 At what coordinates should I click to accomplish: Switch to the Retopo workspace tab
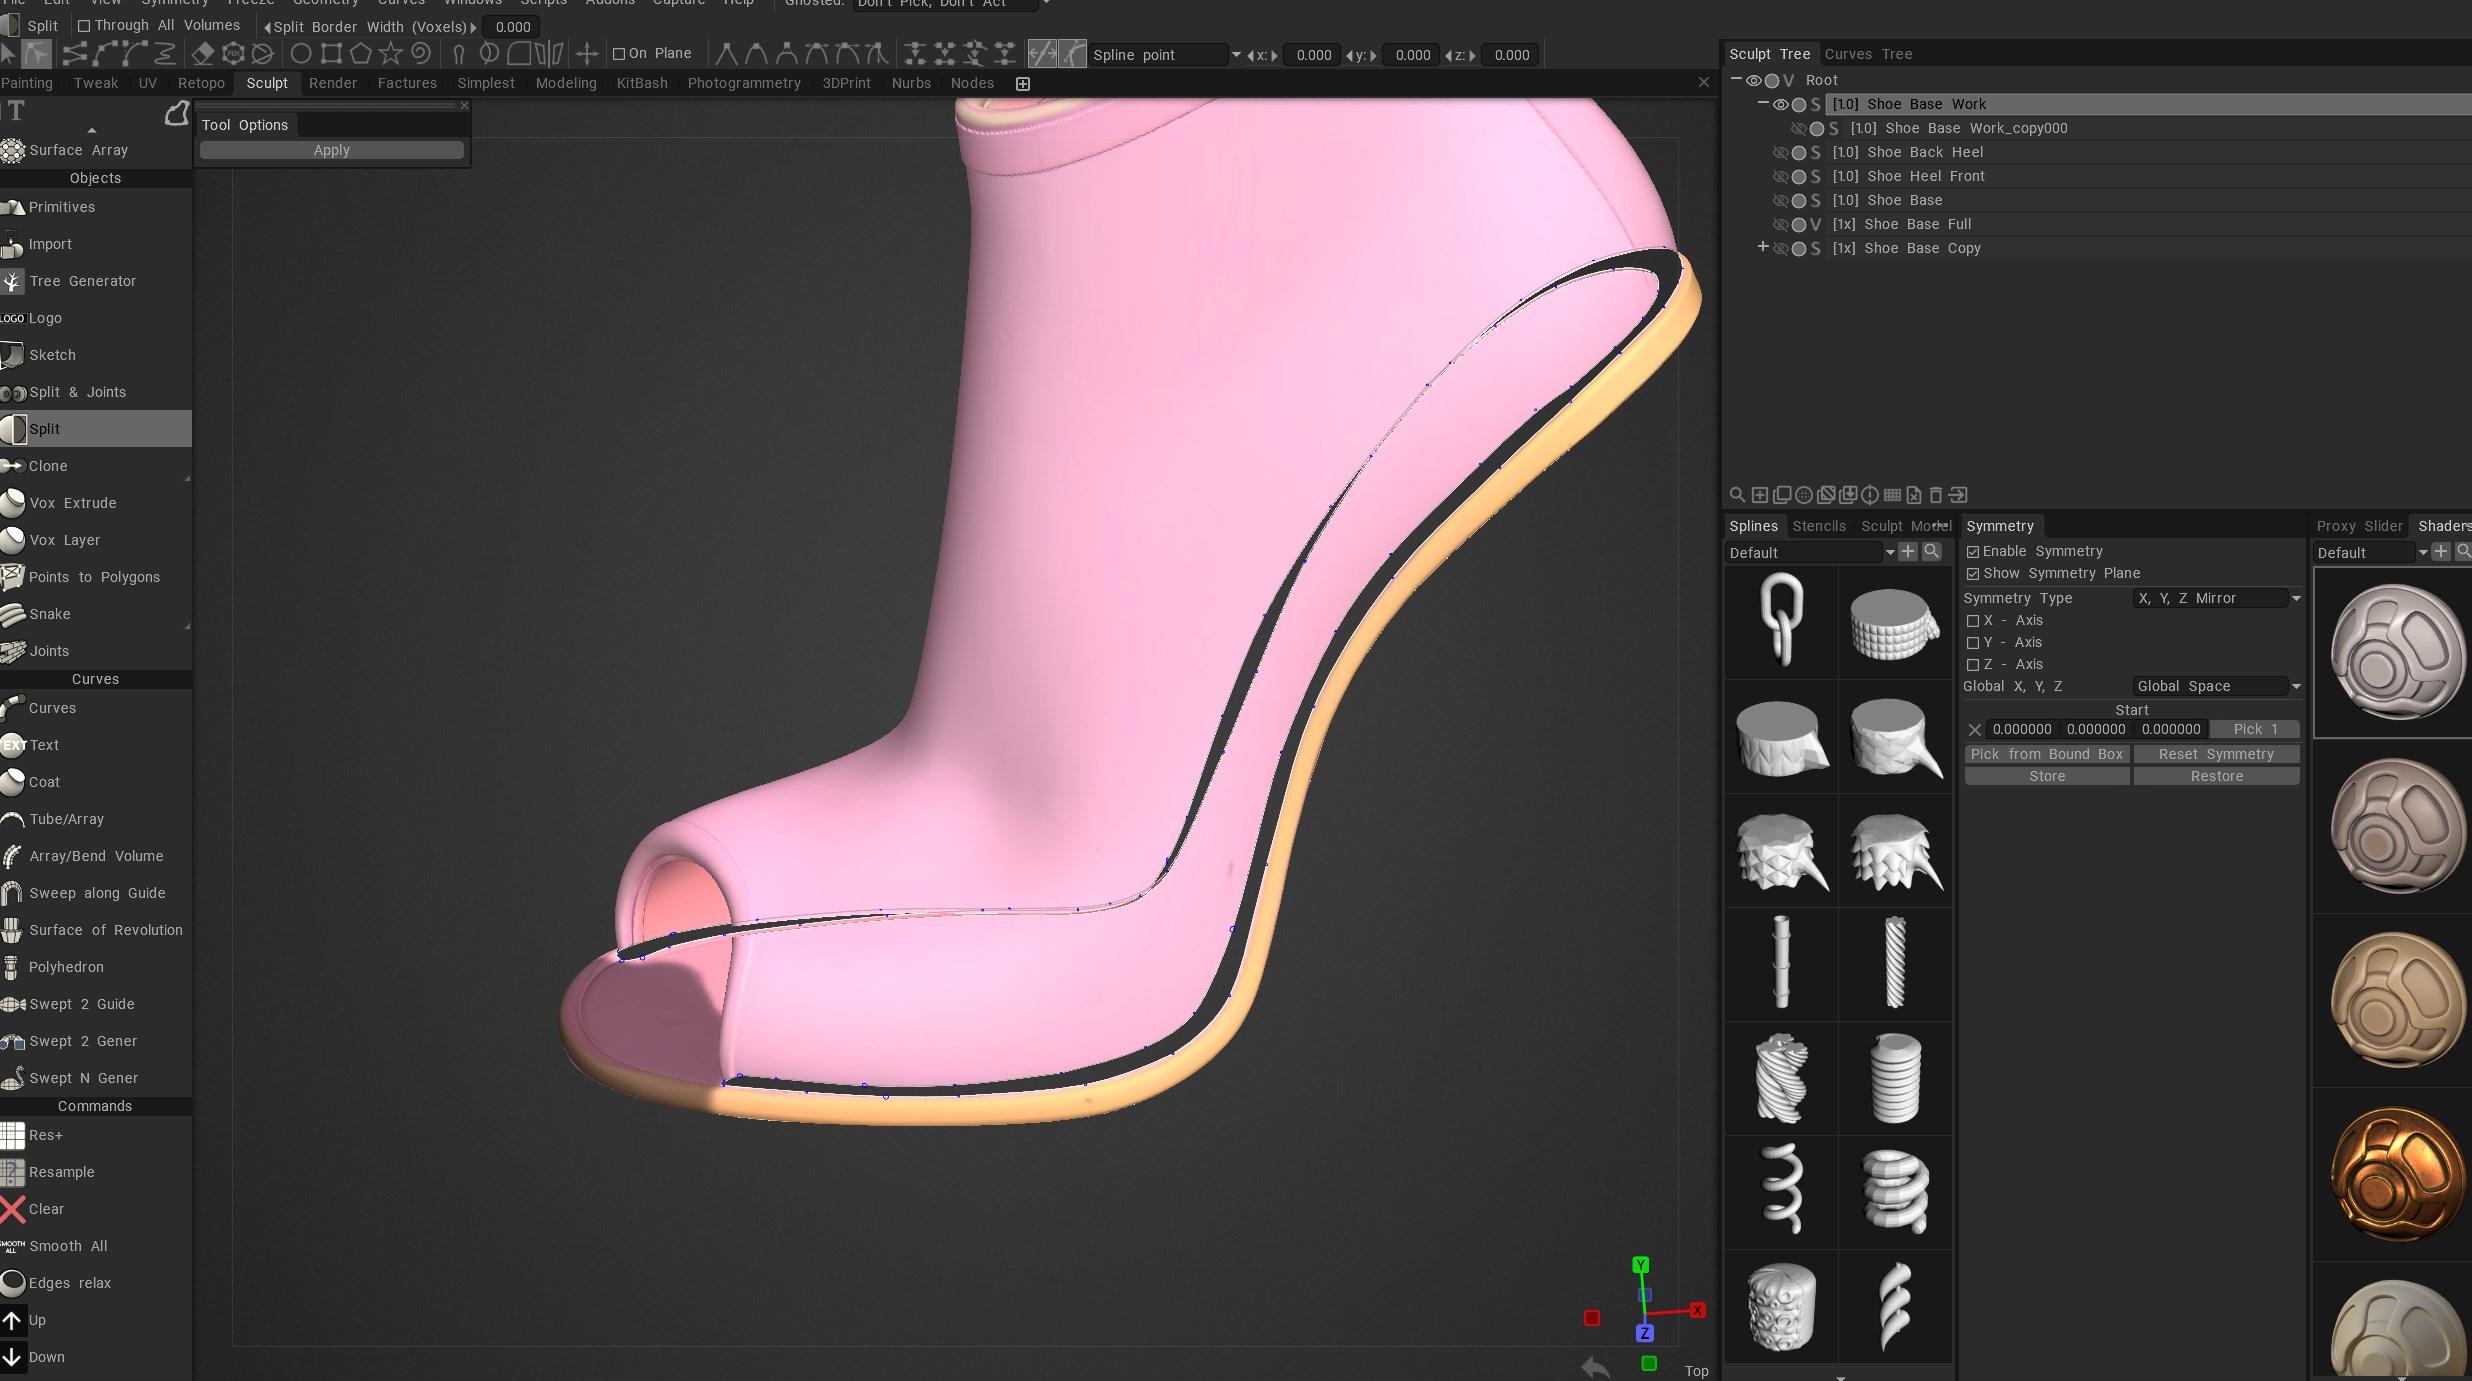201,83
